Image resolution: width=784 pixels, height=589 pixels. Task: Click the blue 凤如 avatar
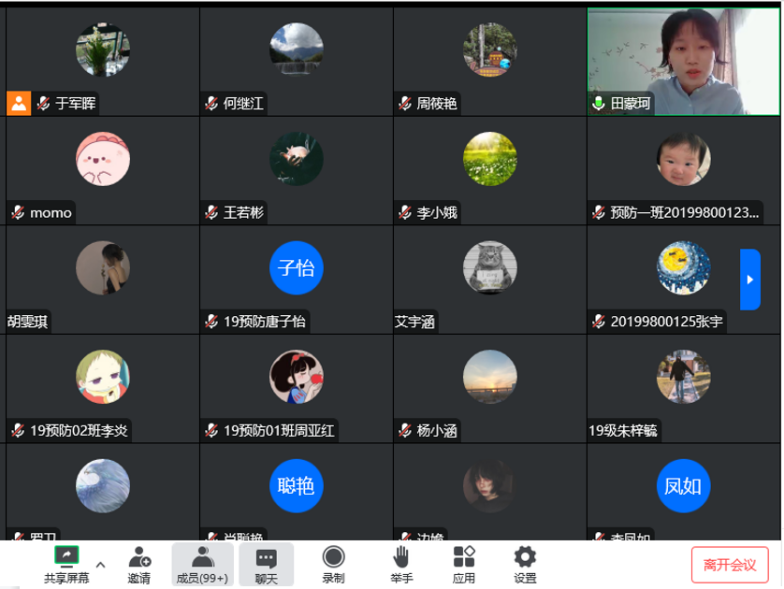coord(684,486)
